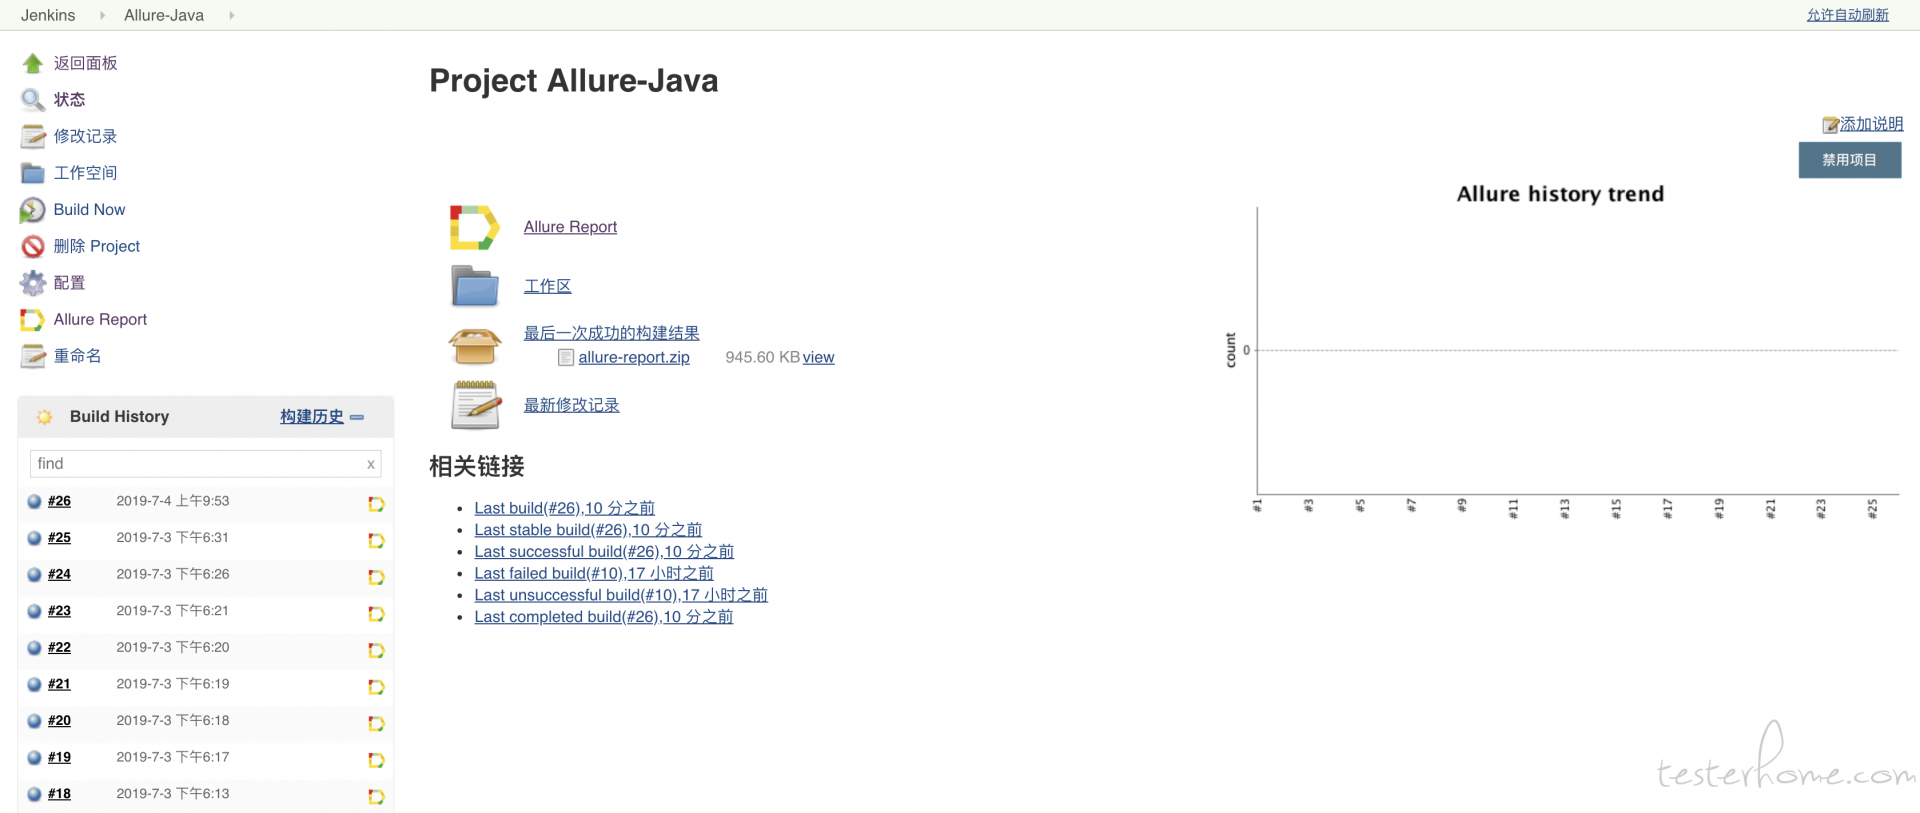The width and height of the screenshot is (1920, 813).
Task: Click the Build History find input field
Action: coord(206,464)
